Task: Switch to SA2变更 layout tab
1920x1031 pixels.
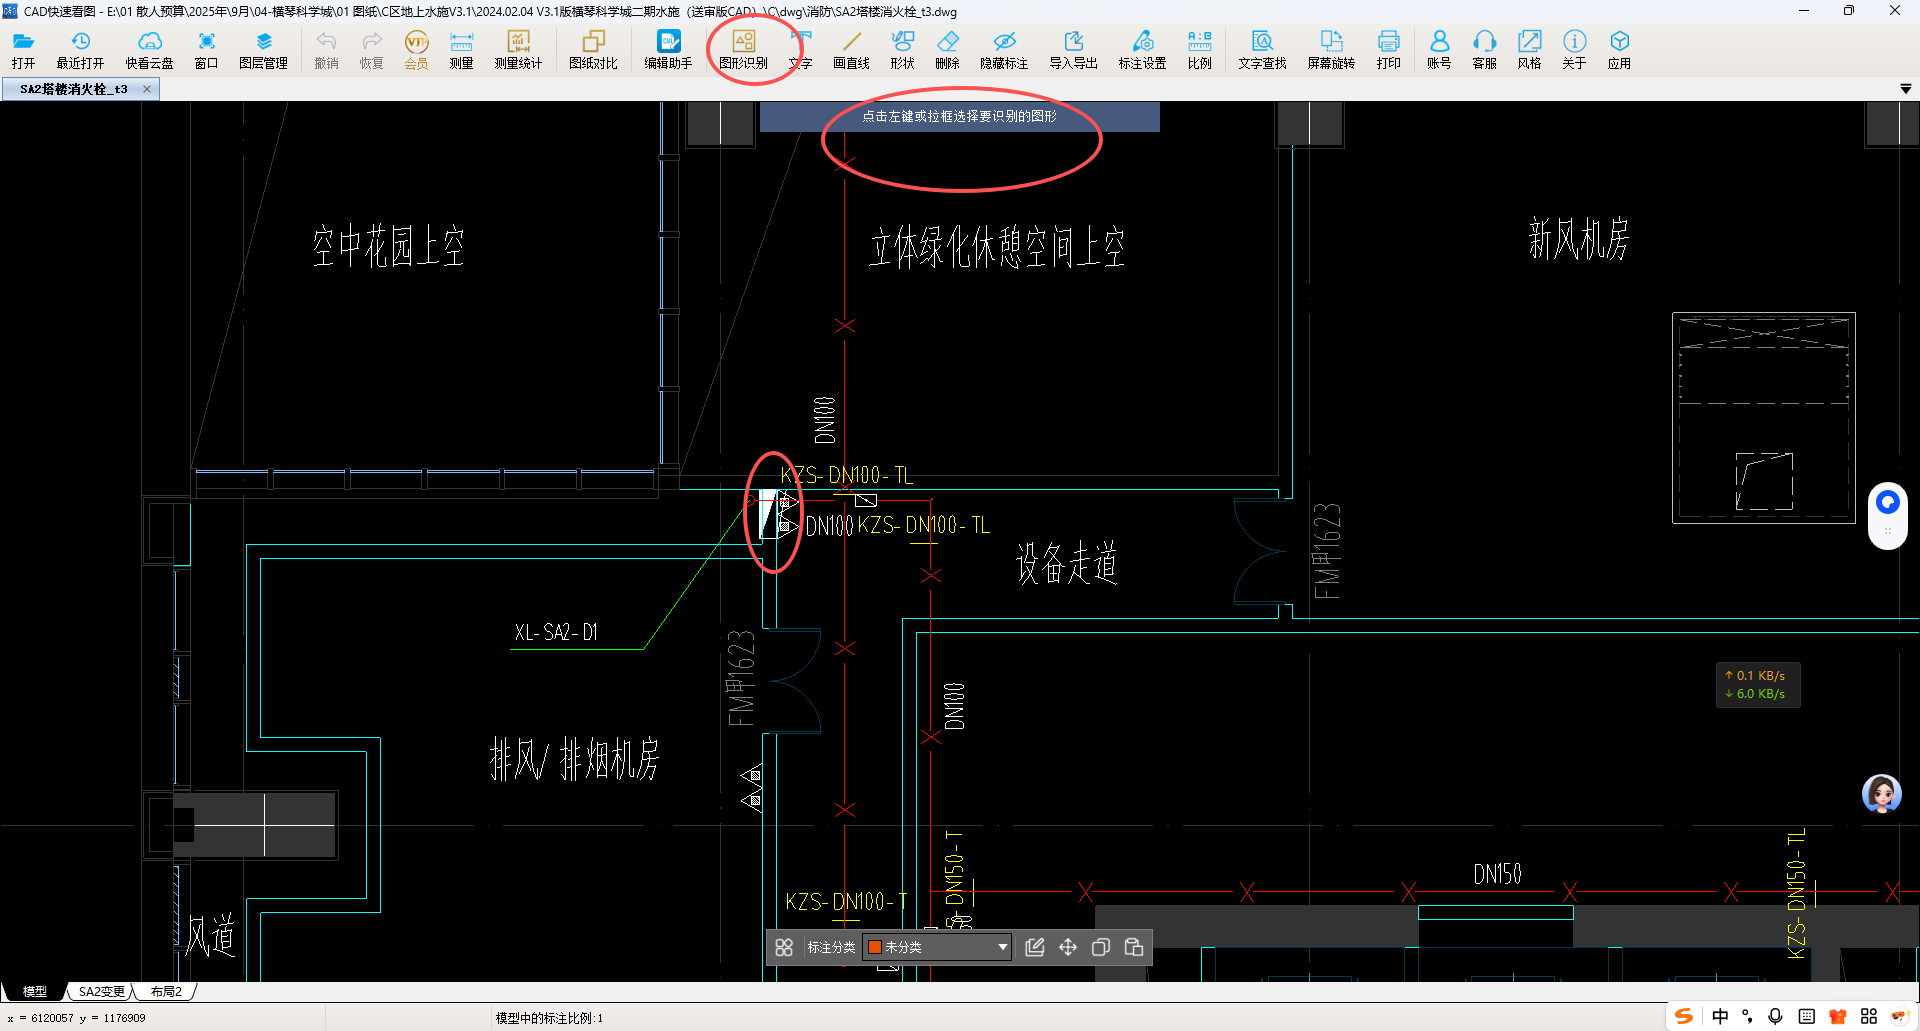Action: tap(102, 992)
